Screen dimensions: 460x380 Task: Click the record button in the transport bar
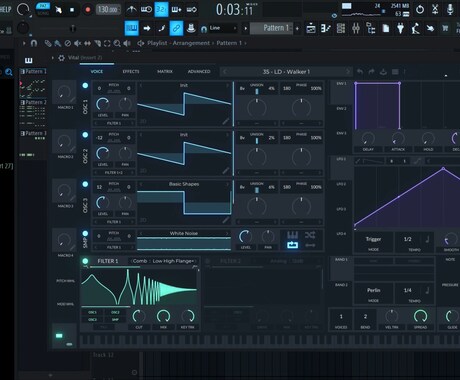(x=88, y=10)
